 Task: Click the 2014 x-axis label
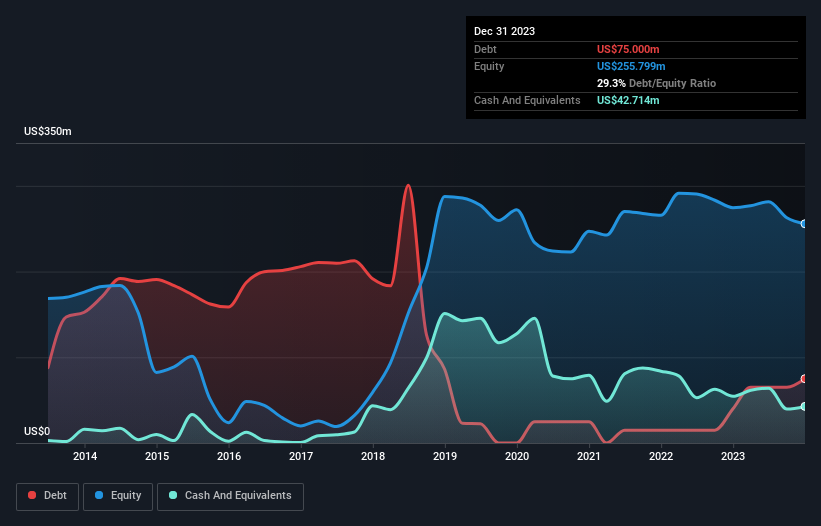(85, 456)
